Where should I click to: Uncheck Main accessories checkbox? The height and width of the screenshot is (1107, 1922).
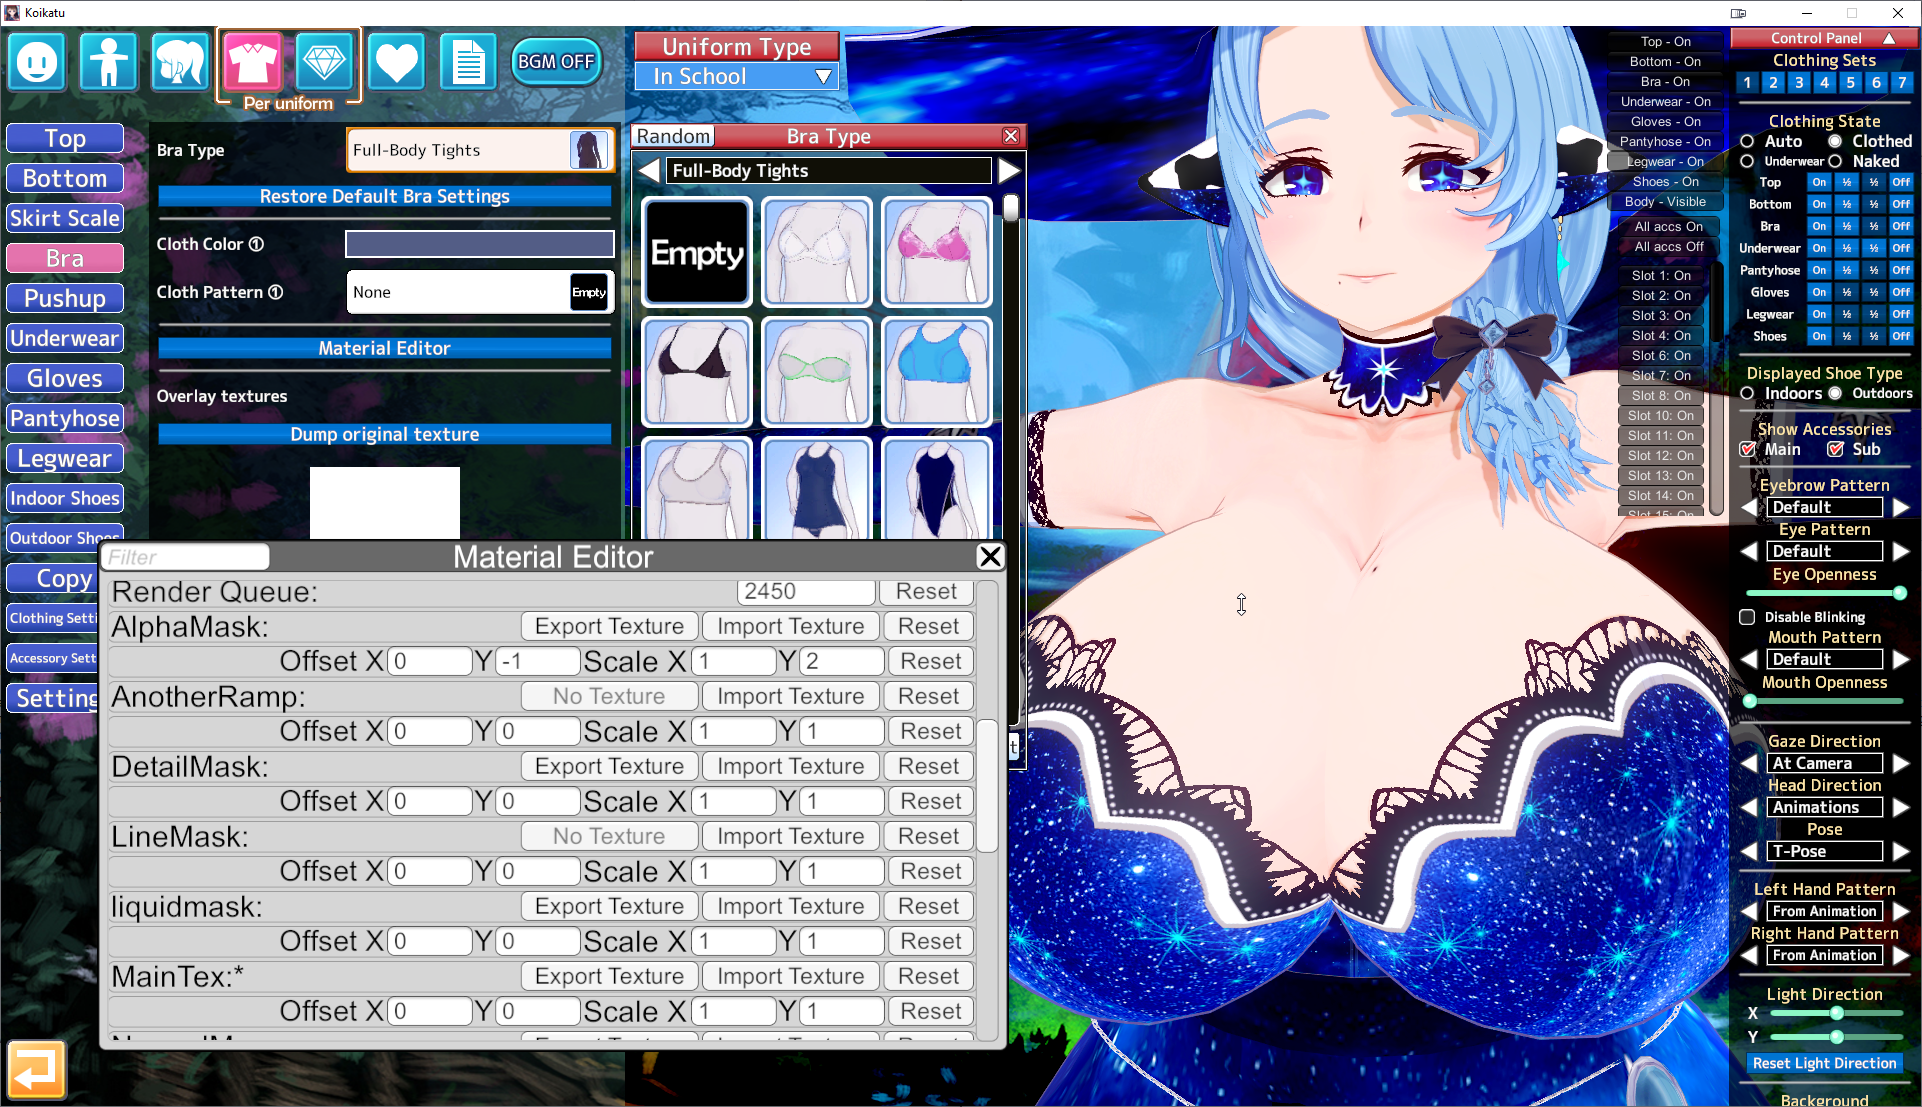[1747, 450]
